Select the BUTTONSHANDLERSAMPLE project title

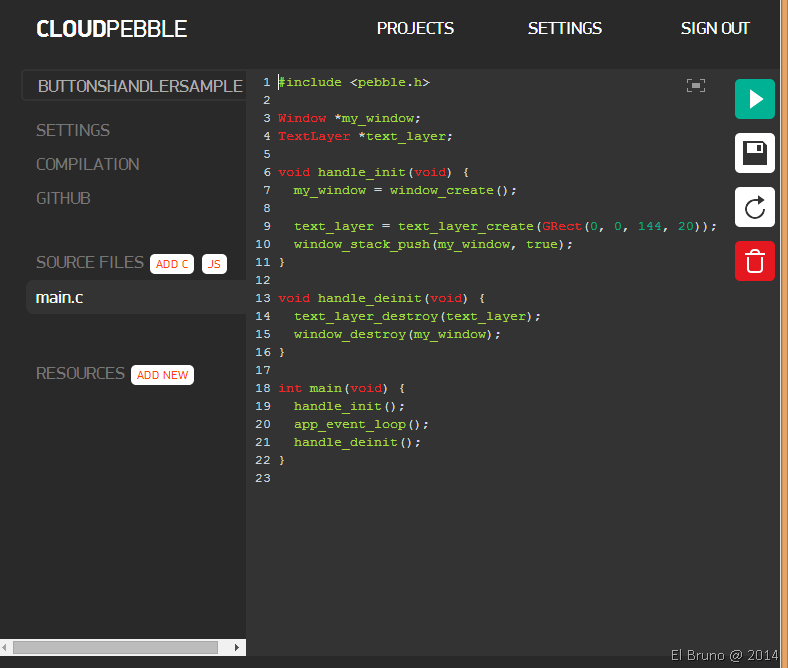point(139,87)
